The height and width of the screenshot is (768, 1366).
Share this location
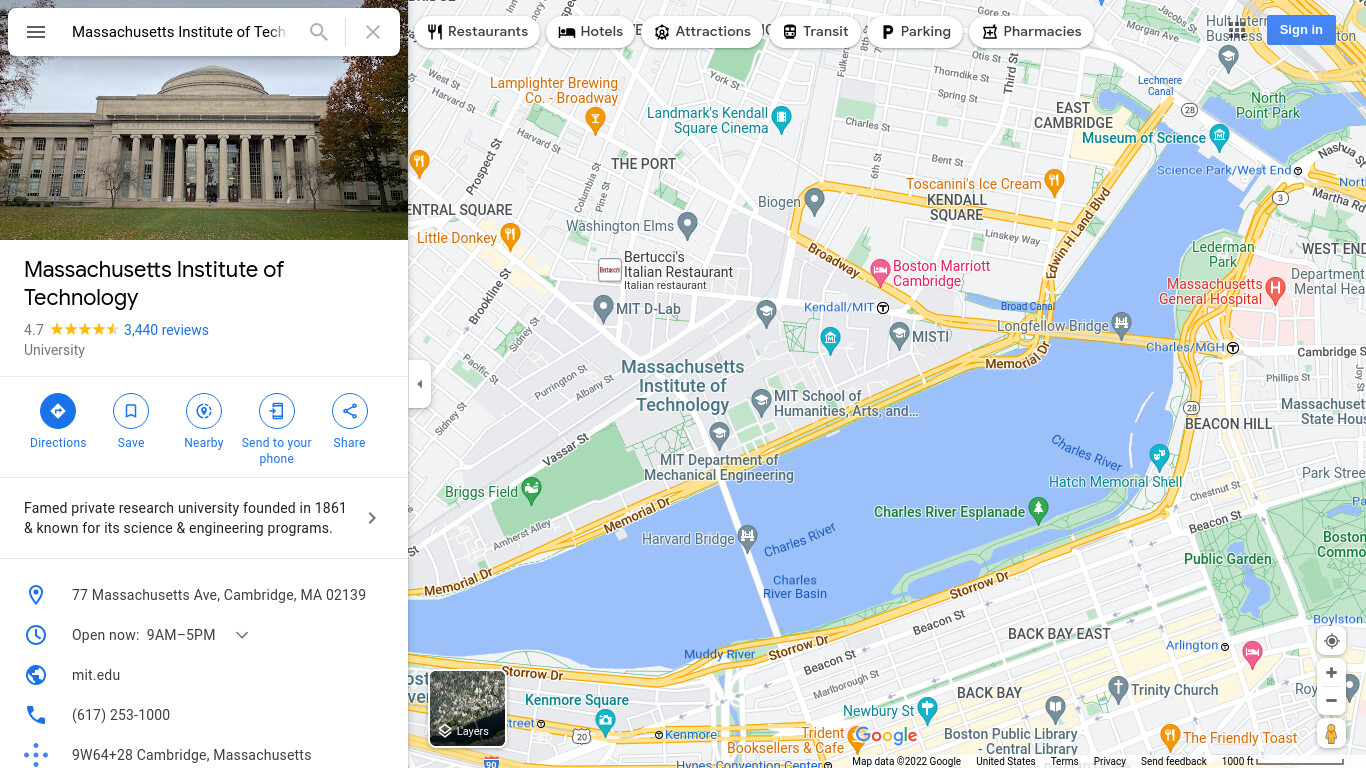click(x=350, y=422)
